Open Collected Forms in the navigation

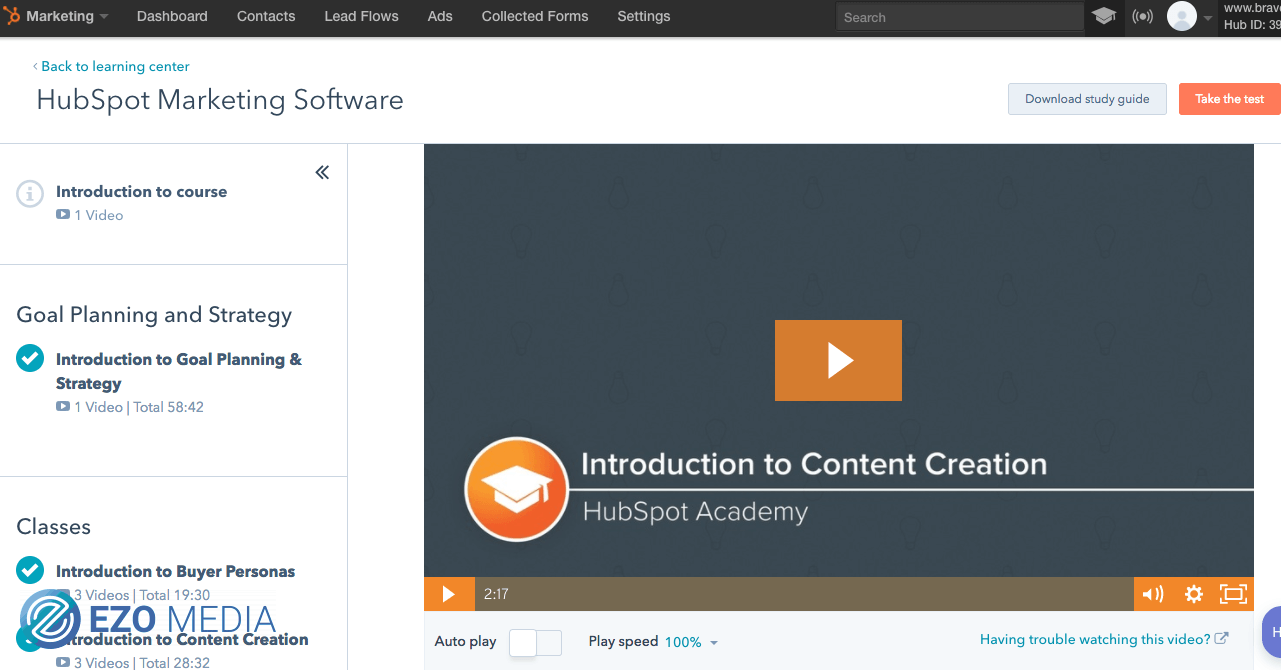(x=535, y=16)
